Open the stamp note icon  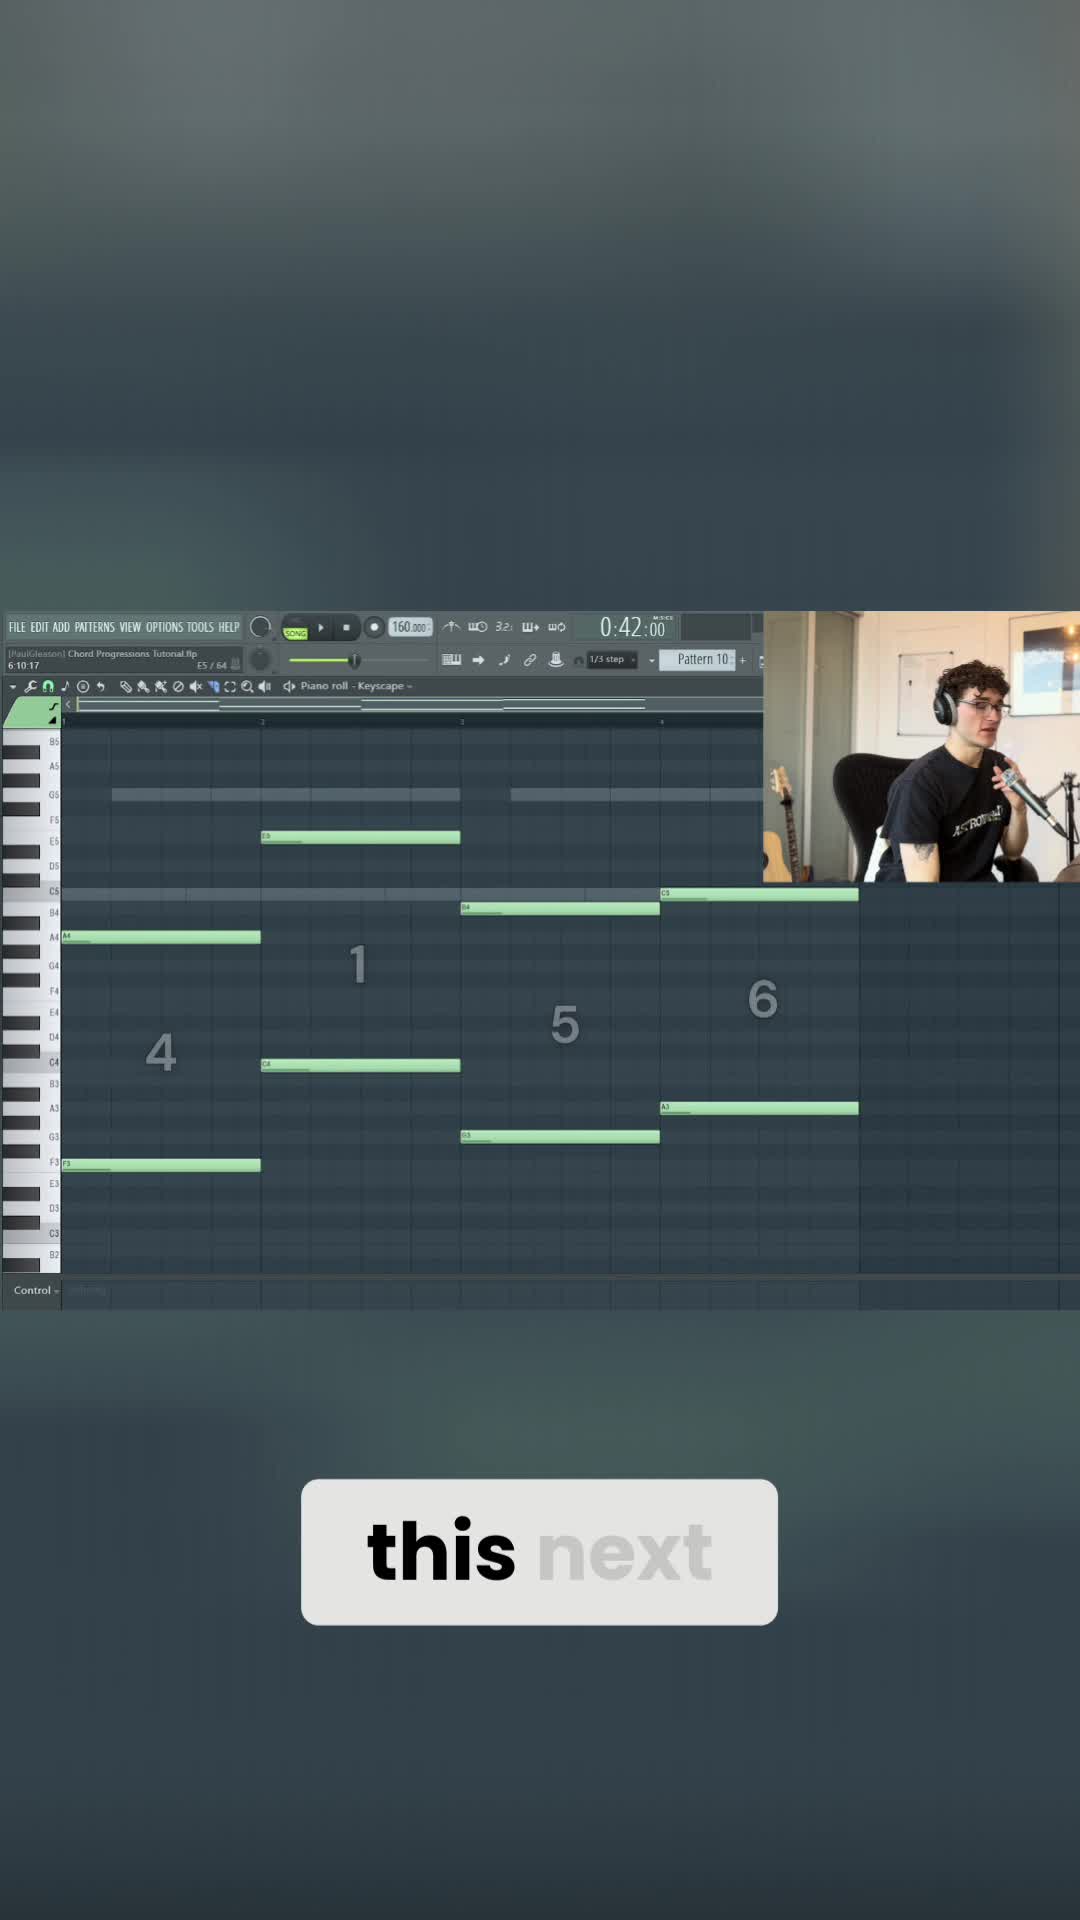tap(65, 686)
